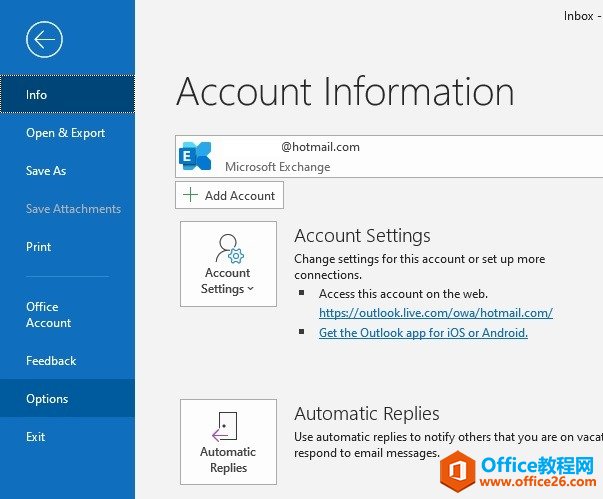Screen dimensions: 603x499
Task: Click the back arrow circle icon
Action: click(44, 39)
